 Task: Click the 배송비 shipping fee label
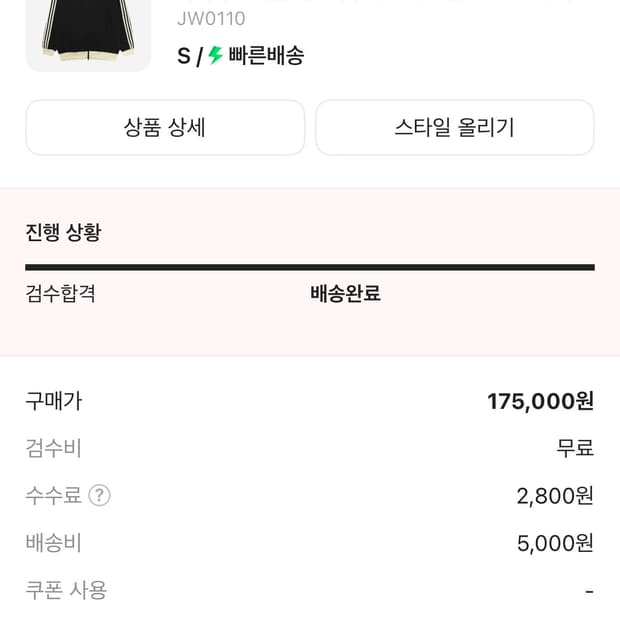click(54, 543)
